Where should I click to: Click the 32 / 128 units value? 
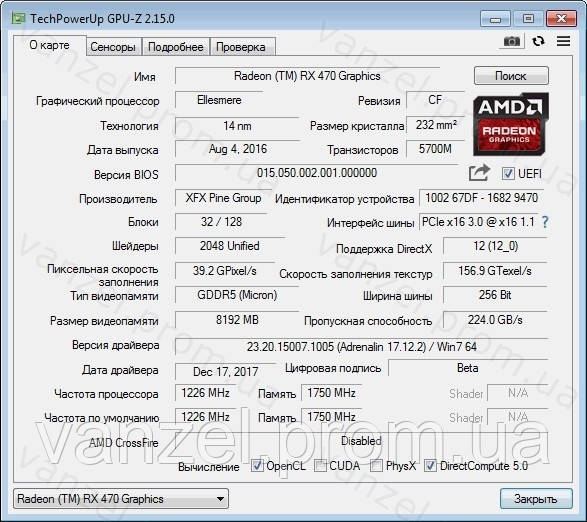click(221, 222)
